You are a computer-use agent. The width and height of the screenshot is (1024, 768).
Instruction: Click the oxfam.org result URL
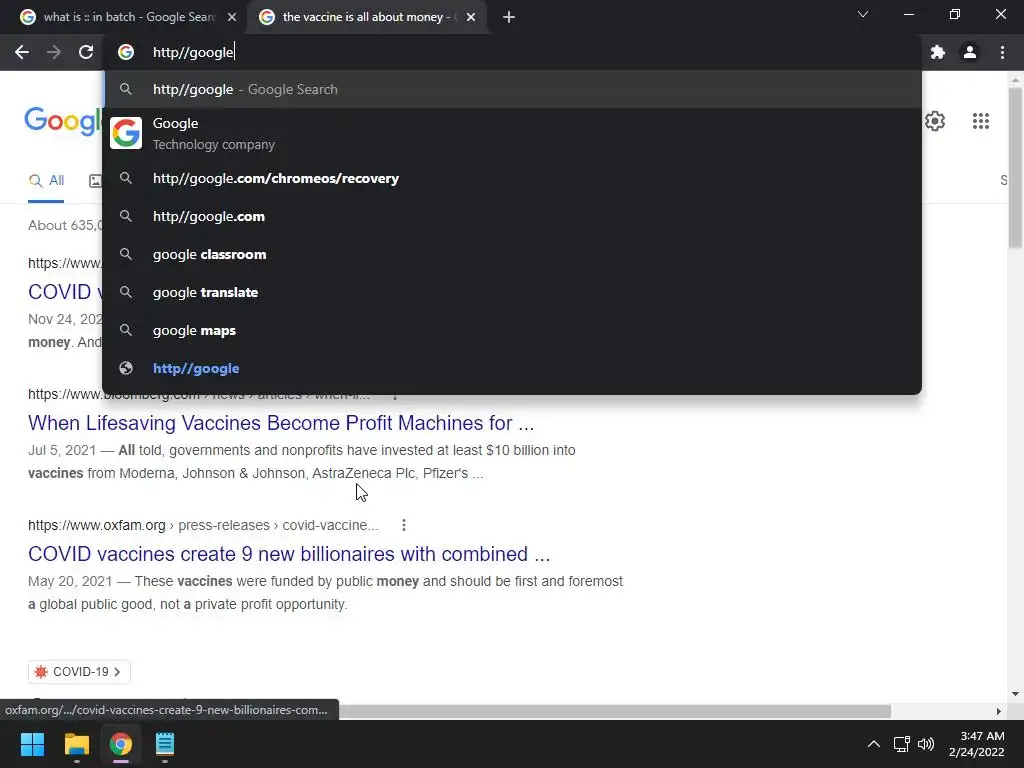203,525
